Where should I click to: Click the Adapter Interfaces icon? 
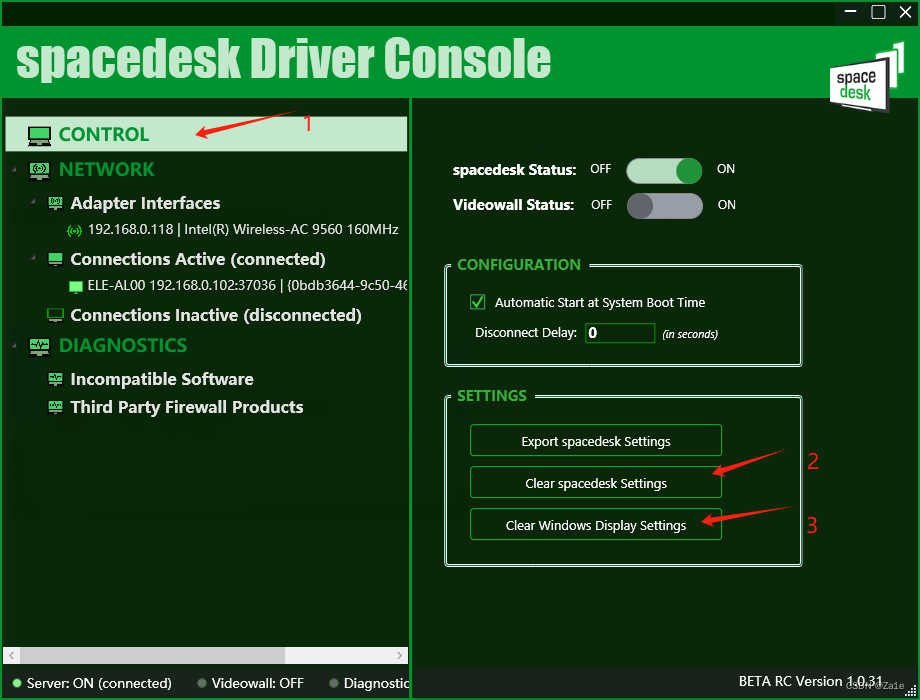point(55,203)
